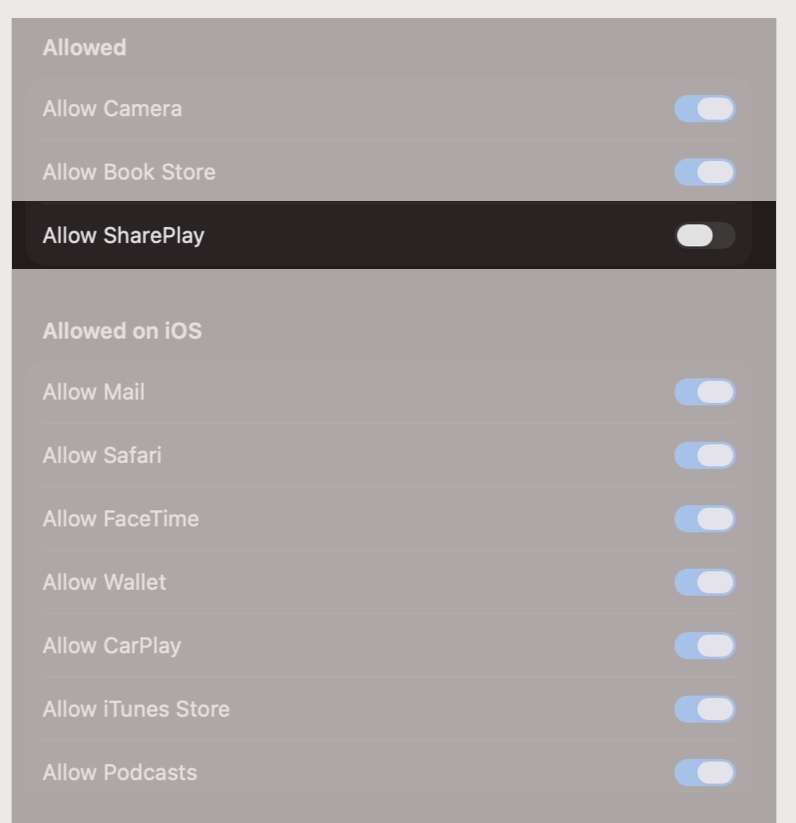Turn off Allow iTunes Store
The width and height of the screenshot is (796, 823).
[x=703, y=709]
